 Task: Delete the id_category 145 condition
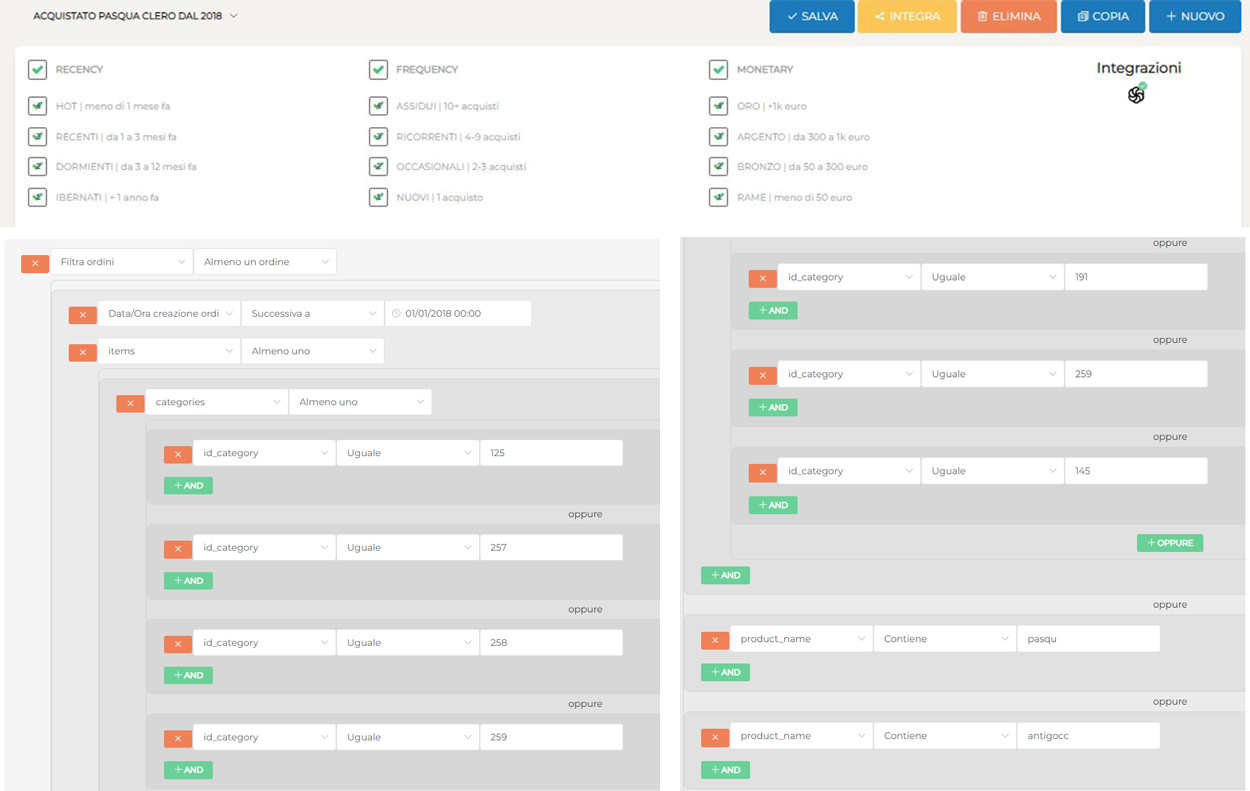[763, 472]
